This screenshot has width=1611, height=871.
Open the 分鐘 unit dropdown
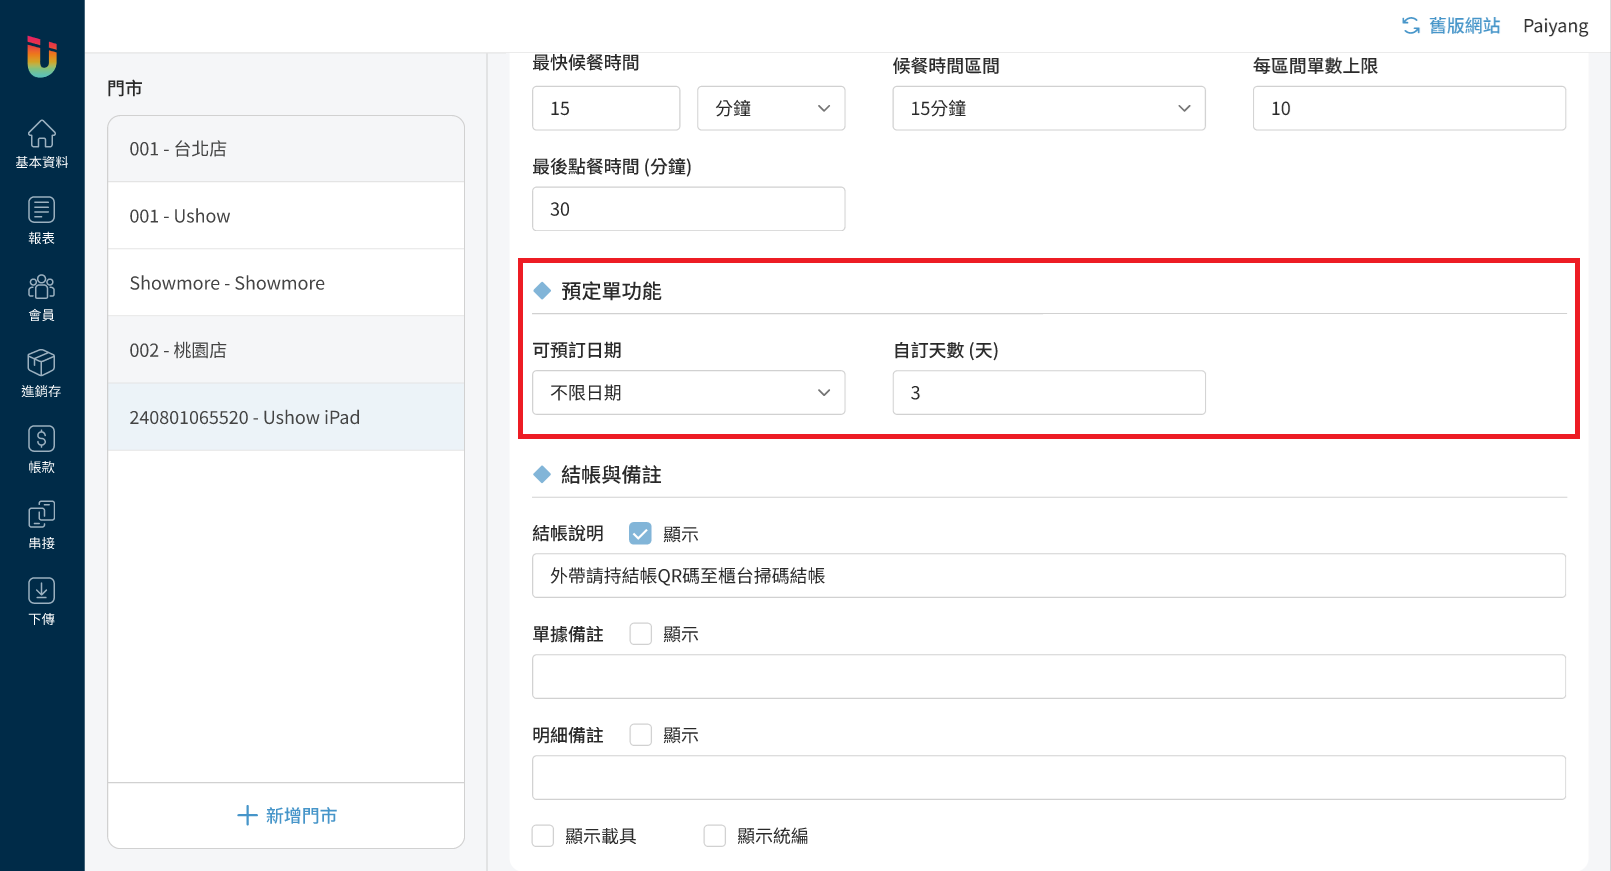770,108
